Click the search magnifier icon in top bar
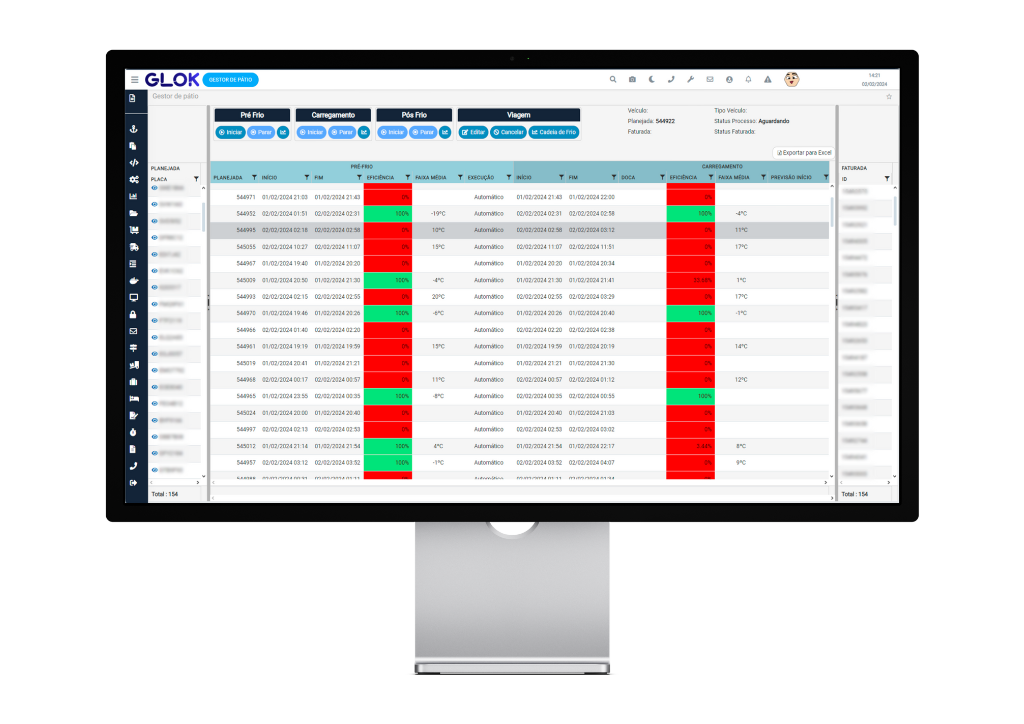The height and width of the screenshot is (724, 1024). tap(613, 79)
